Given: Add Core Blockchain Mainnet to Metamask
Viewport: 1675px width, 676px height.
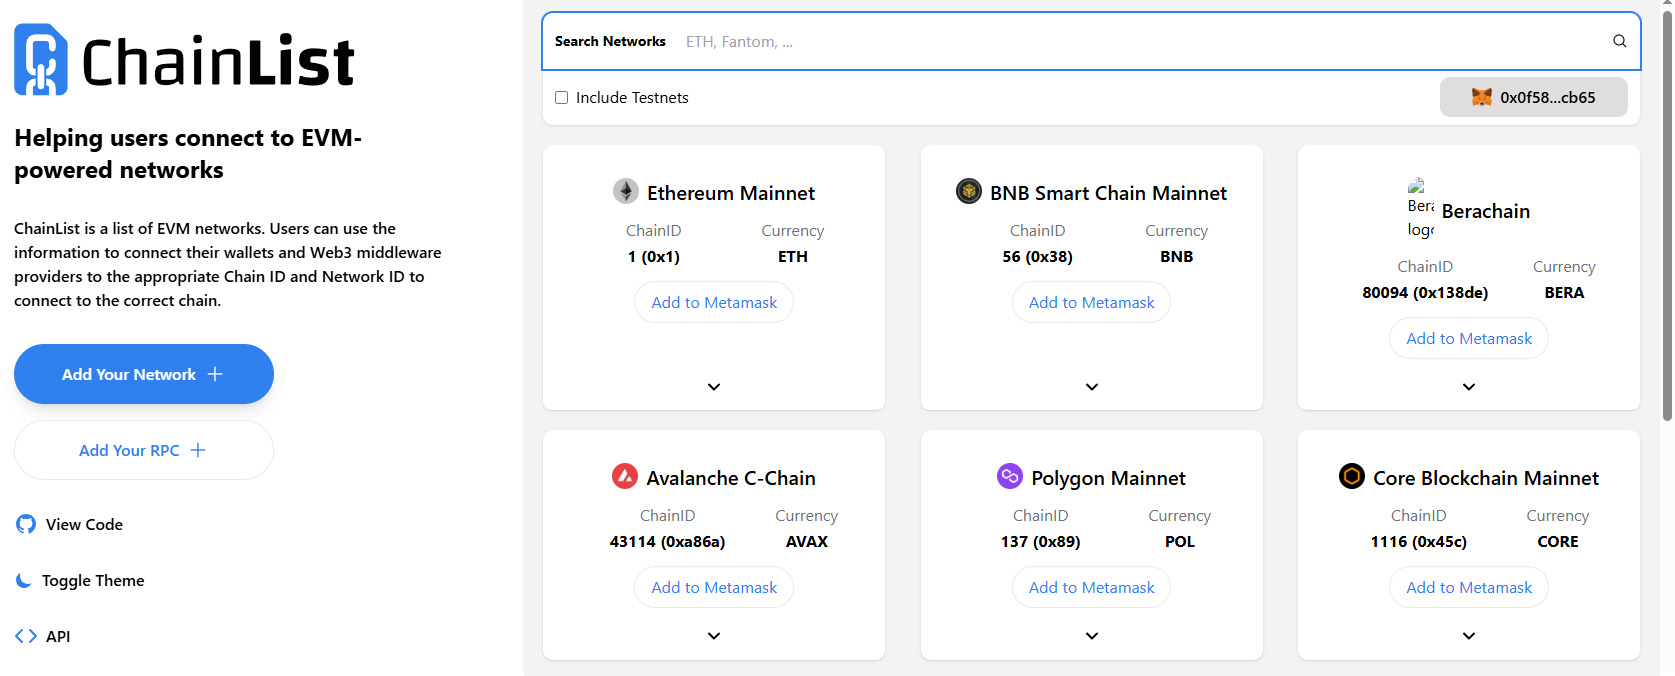Looking at the screenshot, I should click(1469, 587).
